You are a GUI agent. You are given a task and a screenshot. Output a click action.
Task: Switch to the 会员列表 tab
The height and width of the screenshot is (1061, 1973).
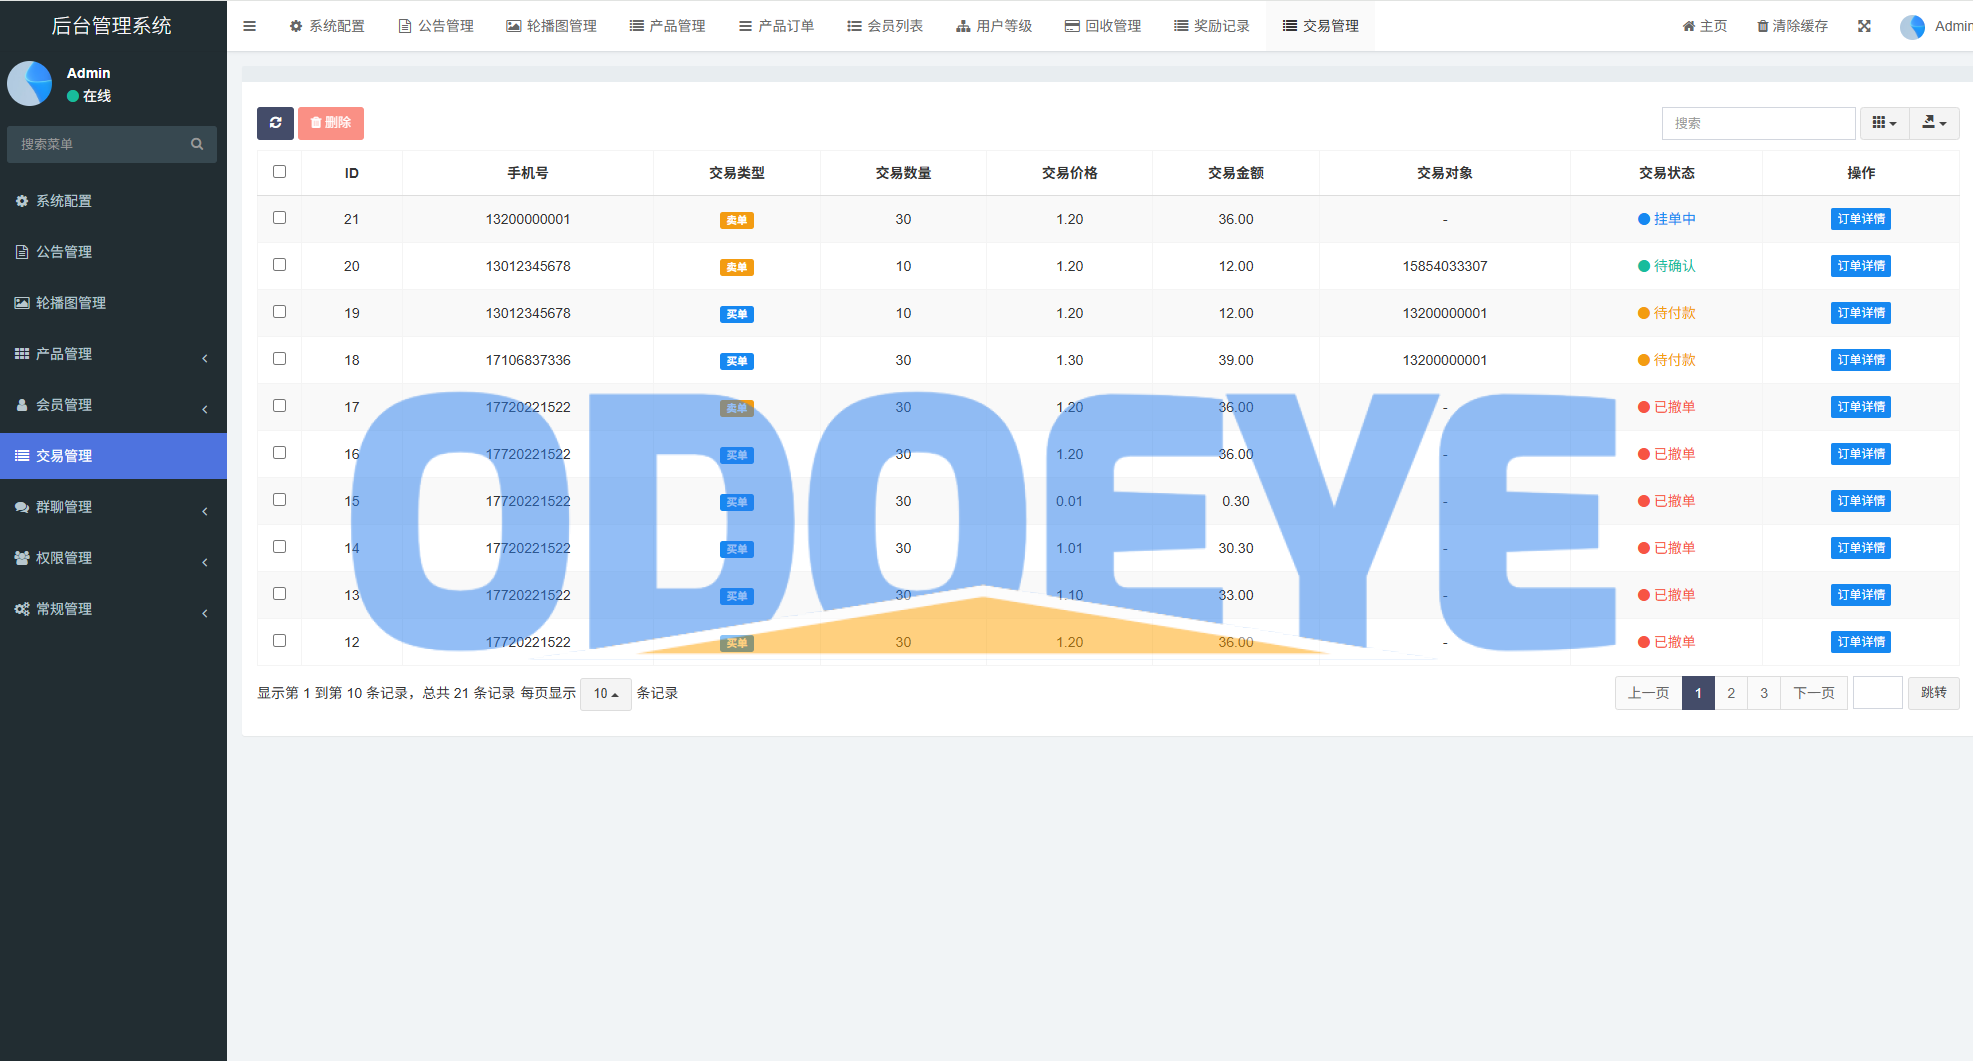[885, 26]
